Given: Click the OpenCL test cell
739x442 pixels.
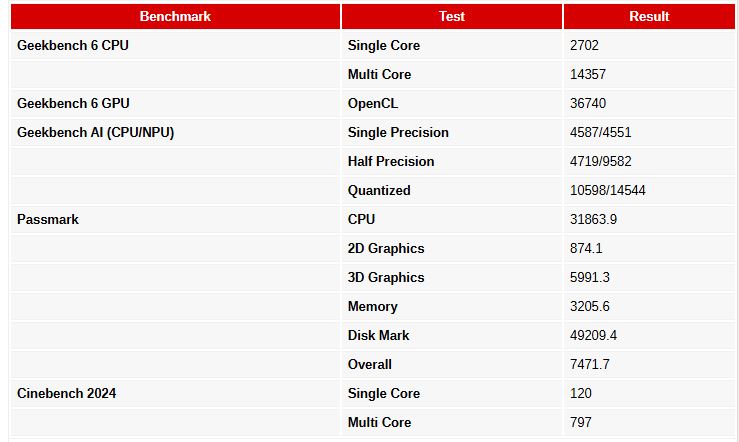Looking at the screenshot, I should 372,103.
